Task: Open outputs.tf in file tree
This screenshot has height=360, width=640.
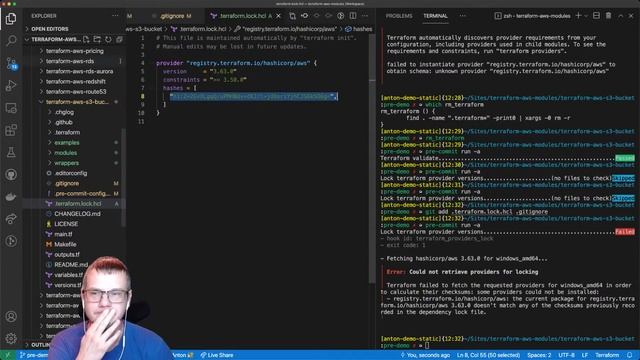Action: click(x=67, y=255)
